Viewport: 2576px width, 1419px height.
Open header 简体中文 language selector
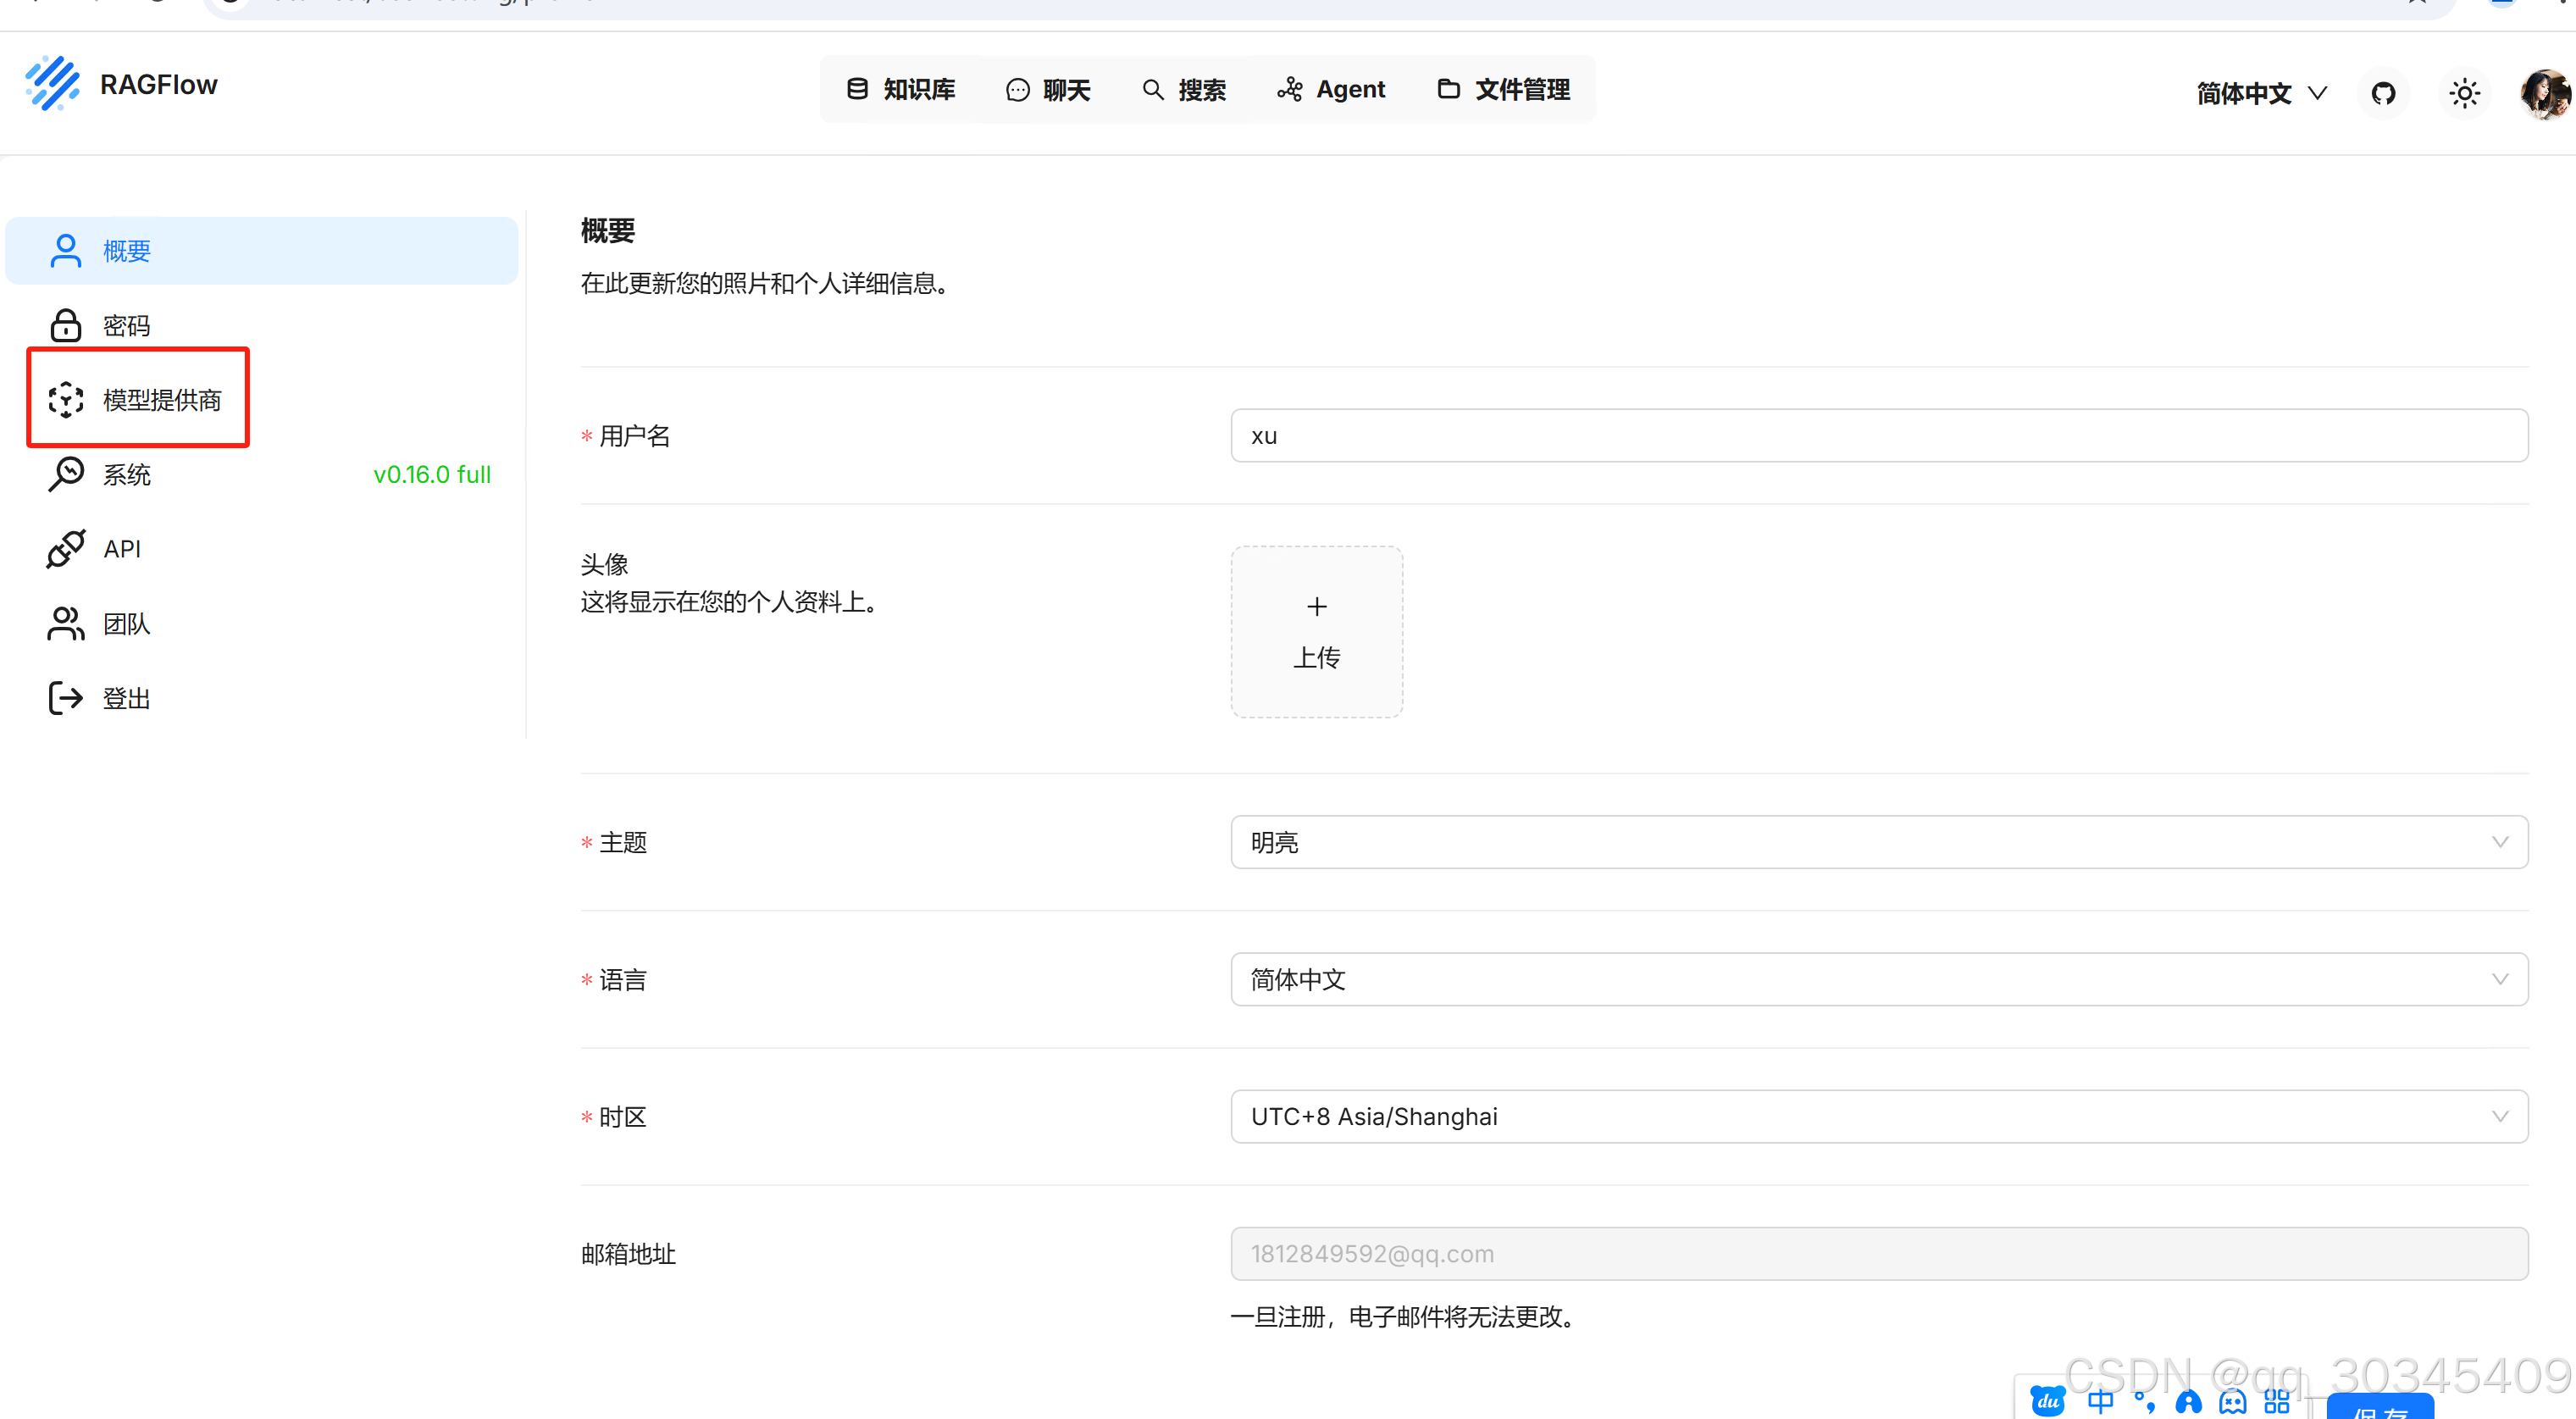point(2260,93)
